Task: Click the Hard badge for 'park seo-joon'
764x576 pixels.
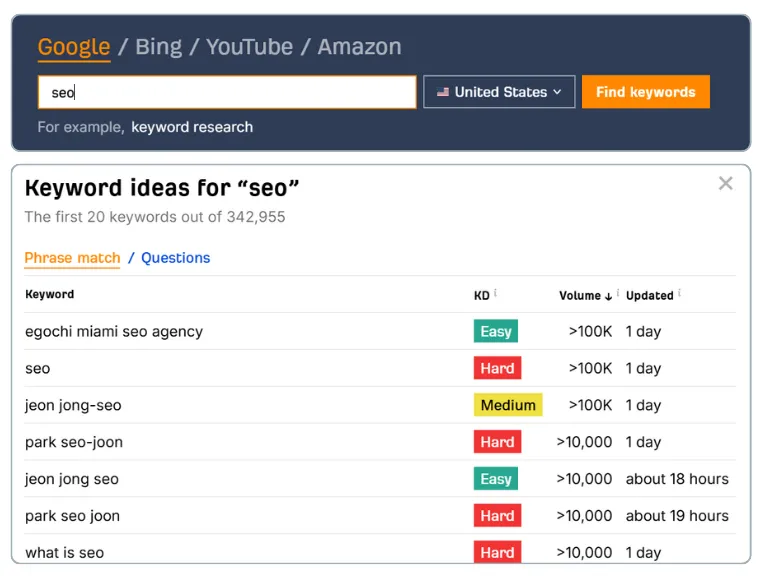Action: 497,442
